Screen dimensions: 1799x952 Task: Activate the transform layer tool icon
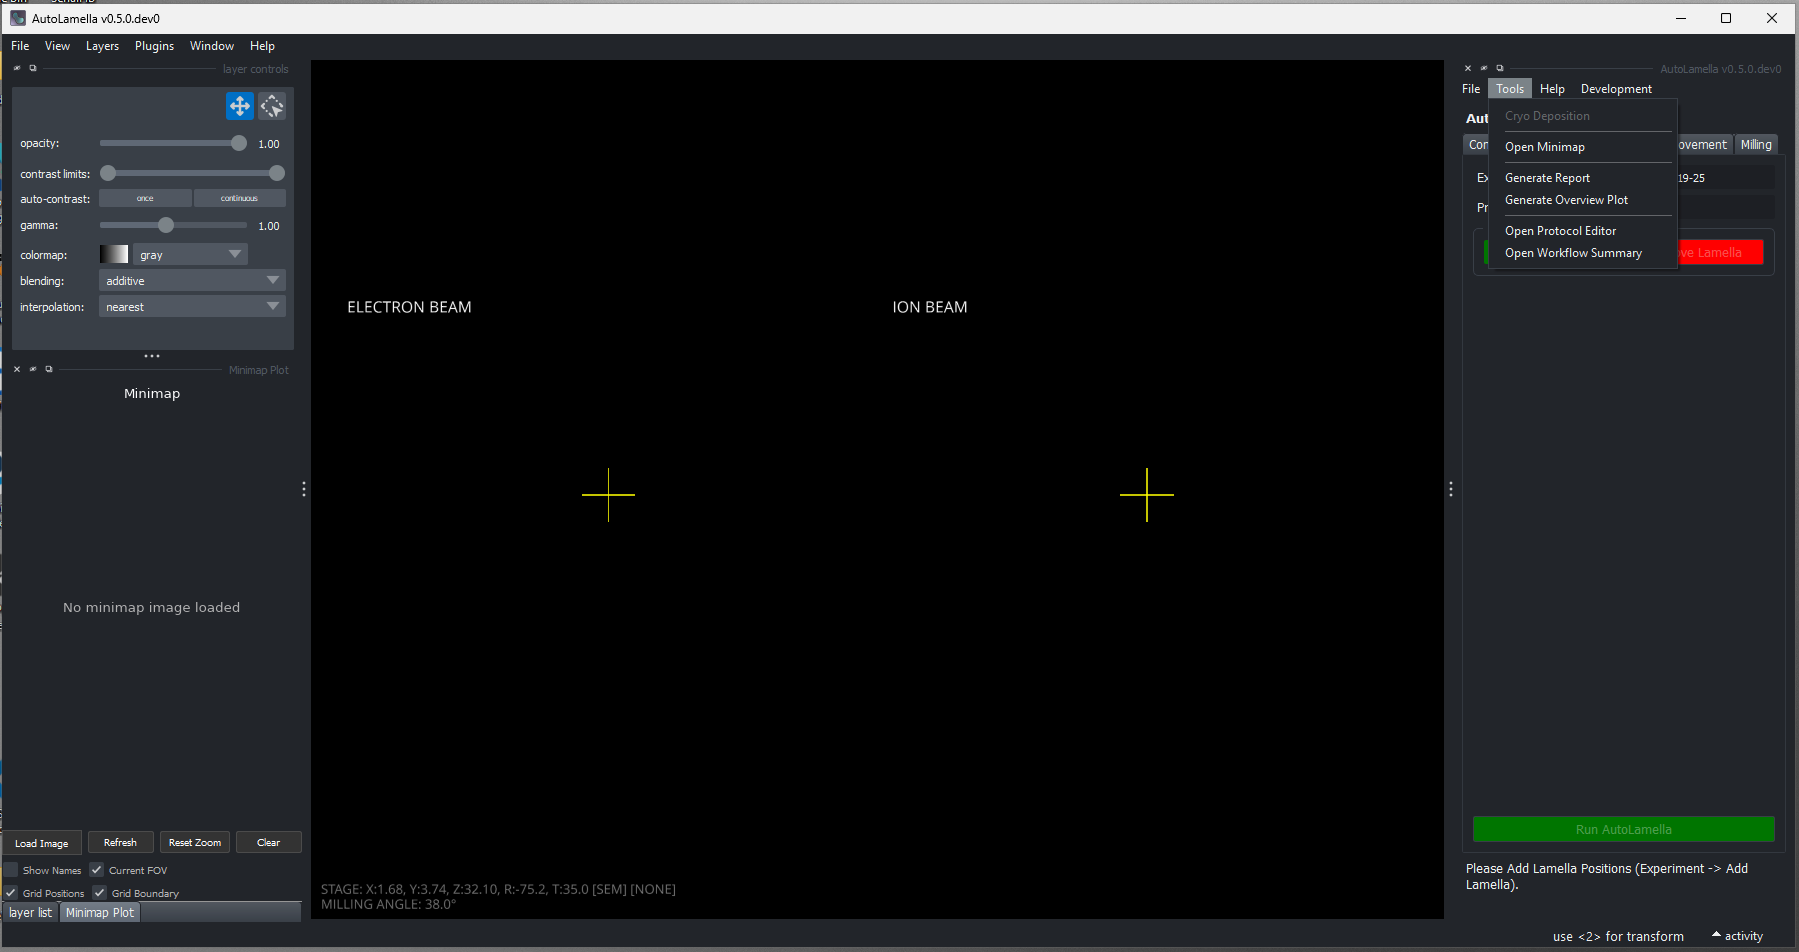tap(272, 106)
